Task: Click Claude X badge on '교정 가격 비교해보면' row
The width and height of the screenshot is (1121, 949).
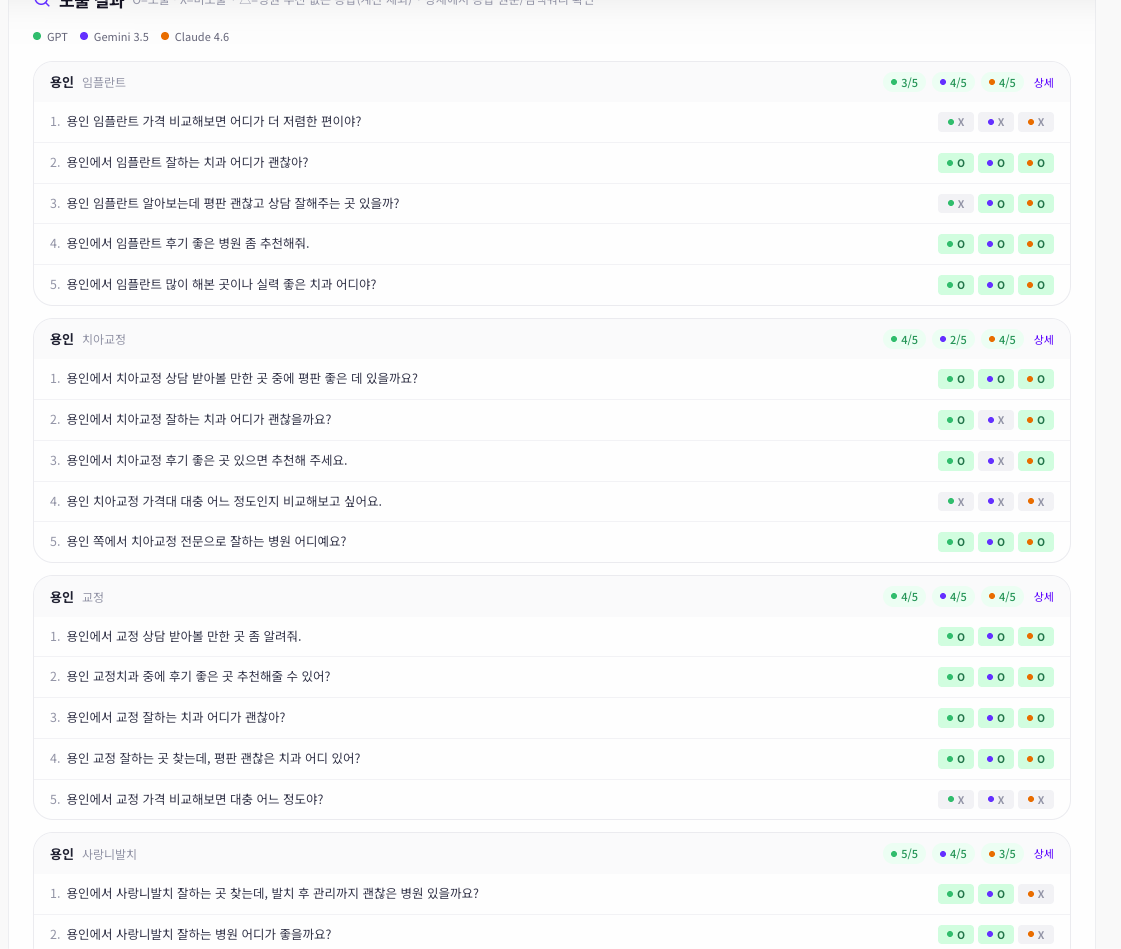Action: tap(1035, 800)
